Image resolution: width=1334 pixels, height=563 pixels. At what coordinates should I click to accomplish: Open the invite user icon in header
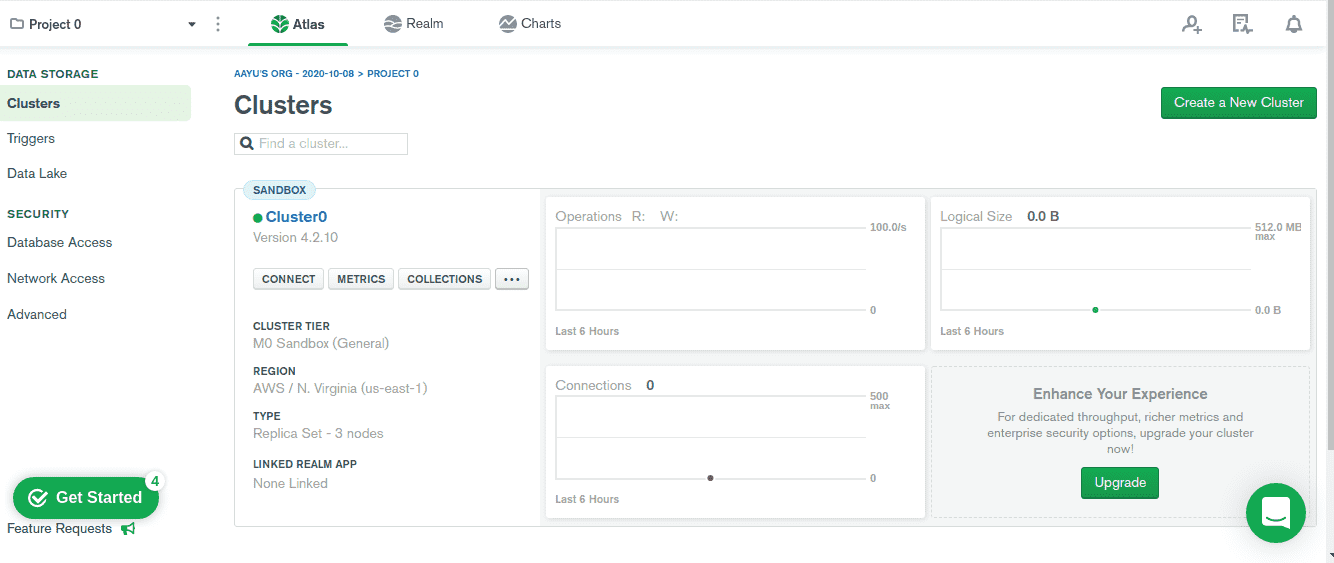coord(1191,25)
